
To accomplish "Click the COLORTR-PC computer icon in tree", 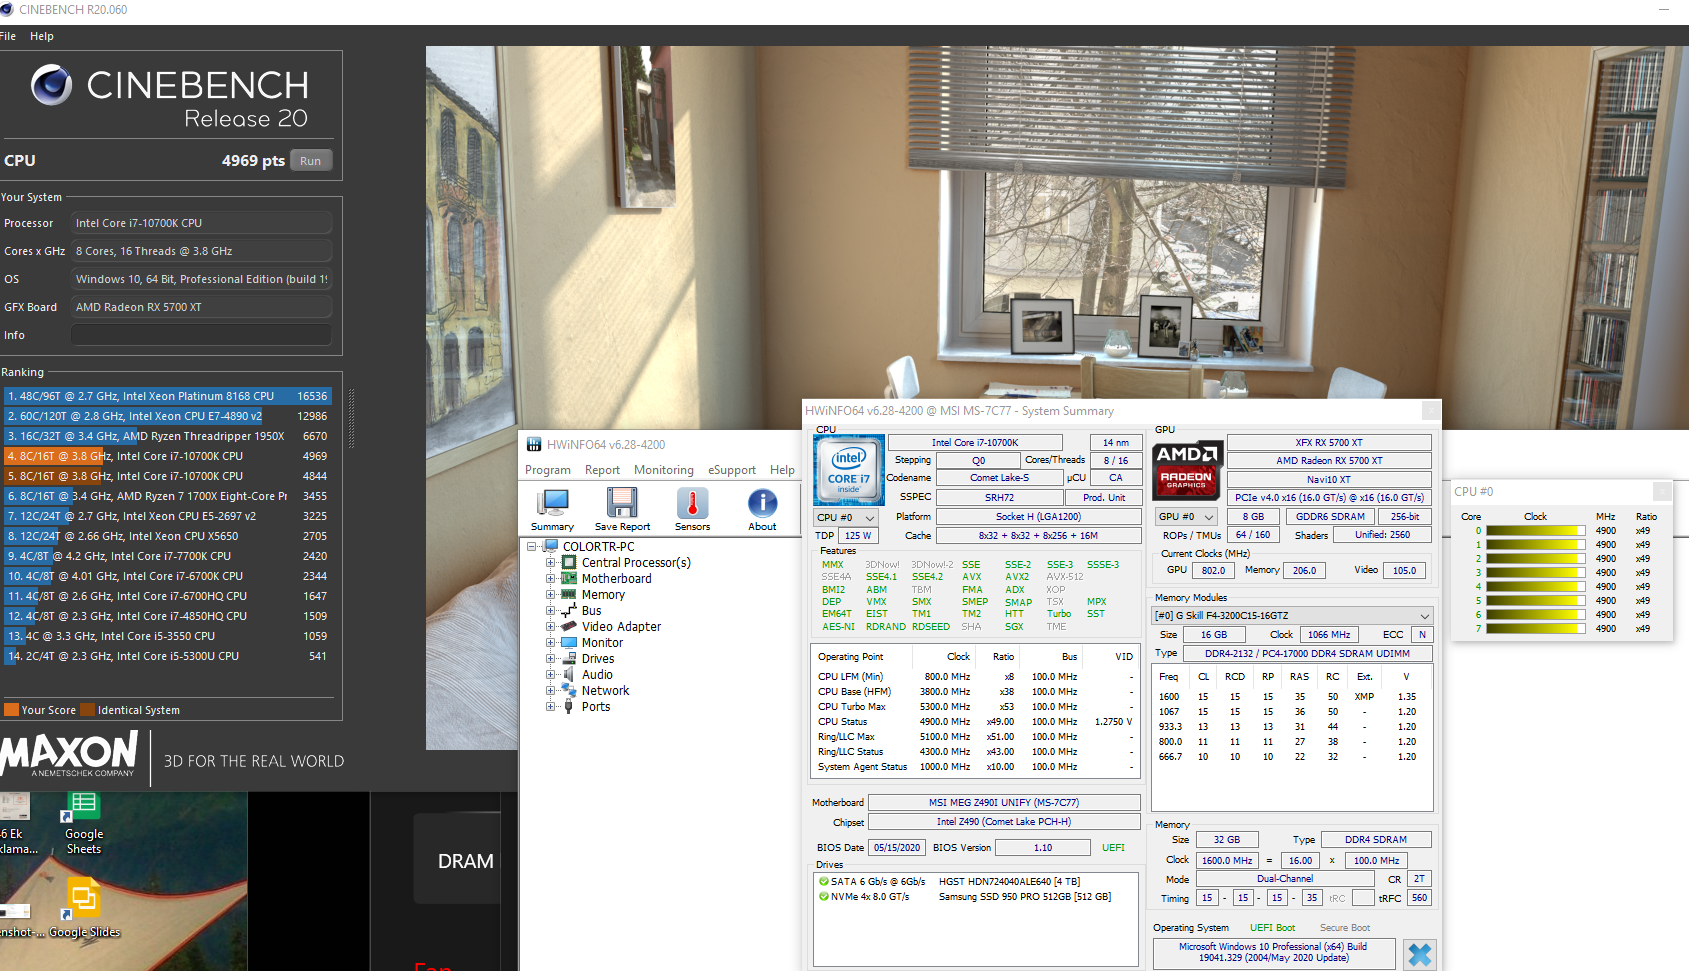I will point(550,546).
